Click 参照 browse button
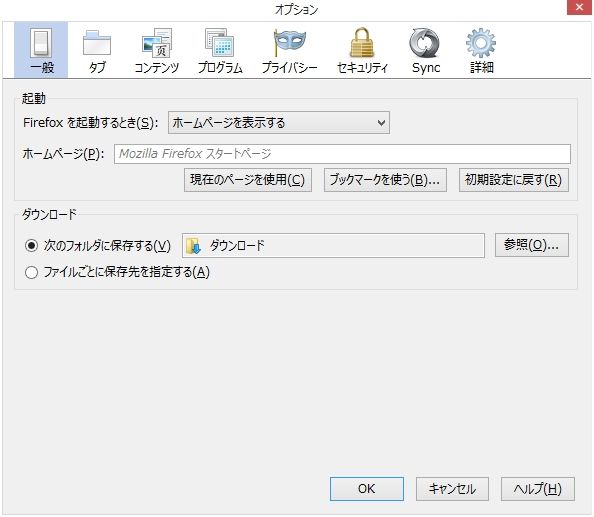Viewport: 594px width, 517px height. (x=532, y=245)
